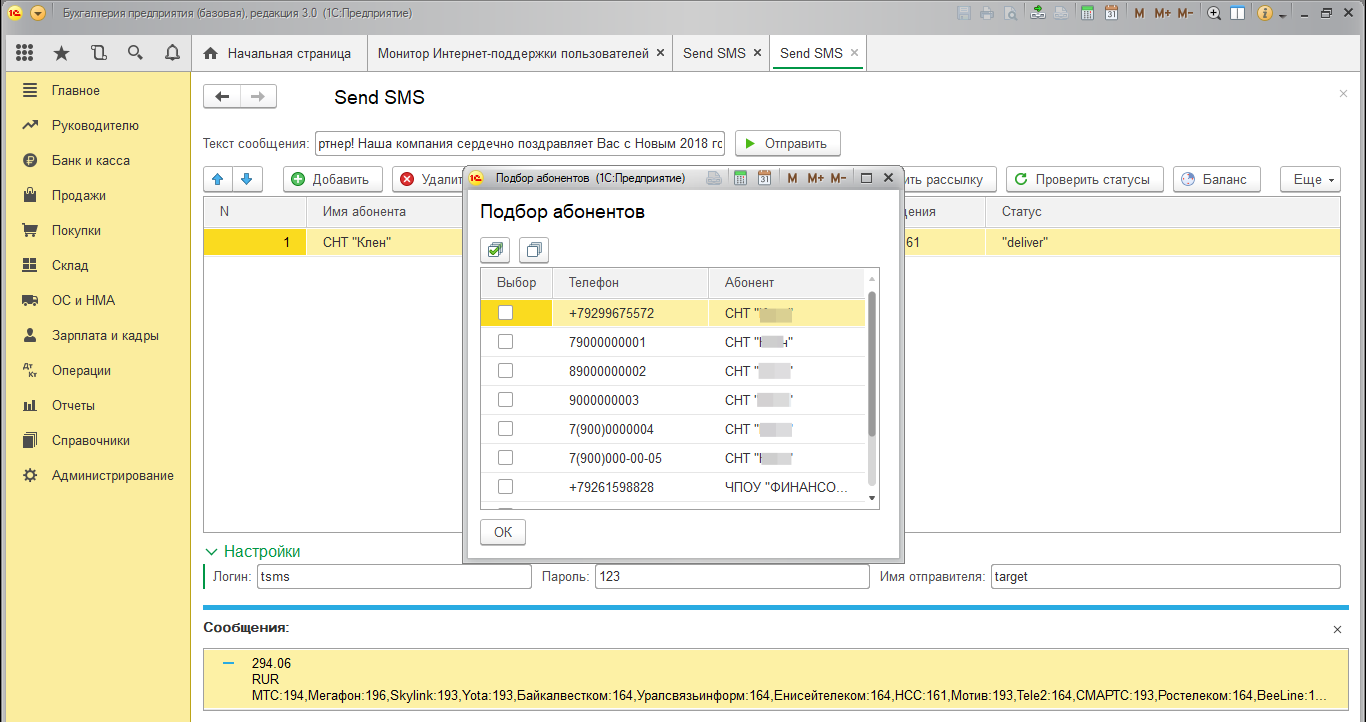This screenshot has height=722, width=1366.
Task: Click the Логин input field
Action: (x=394, y=576)
